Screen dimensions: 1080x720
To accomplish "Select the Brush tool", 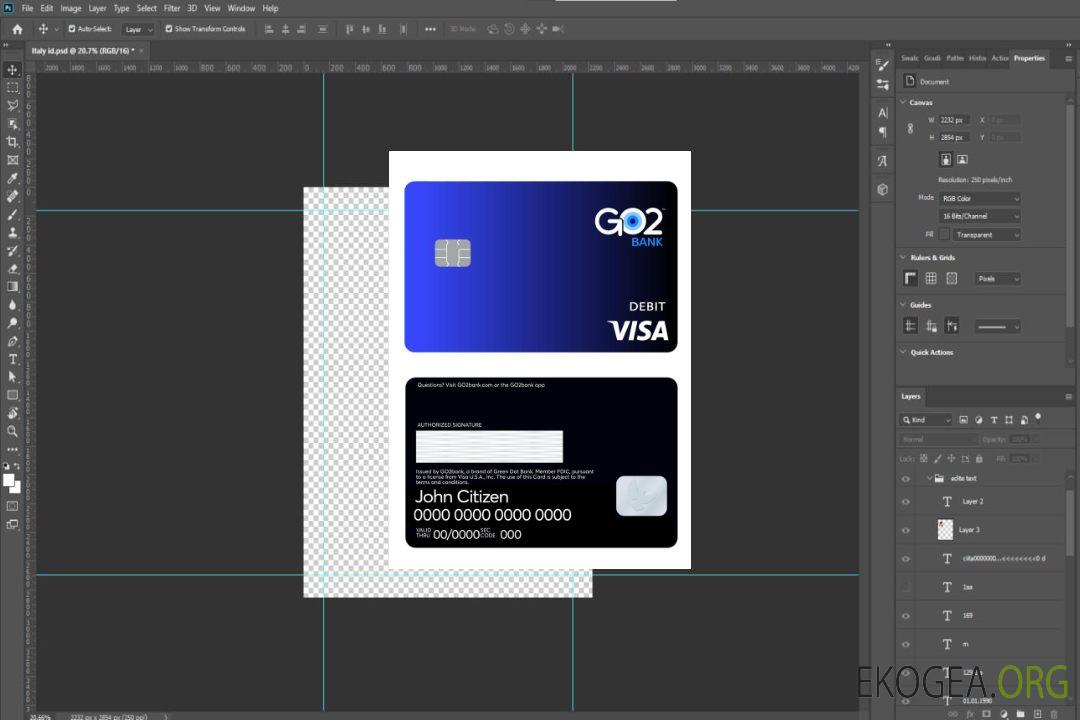I will click(12, 214).
